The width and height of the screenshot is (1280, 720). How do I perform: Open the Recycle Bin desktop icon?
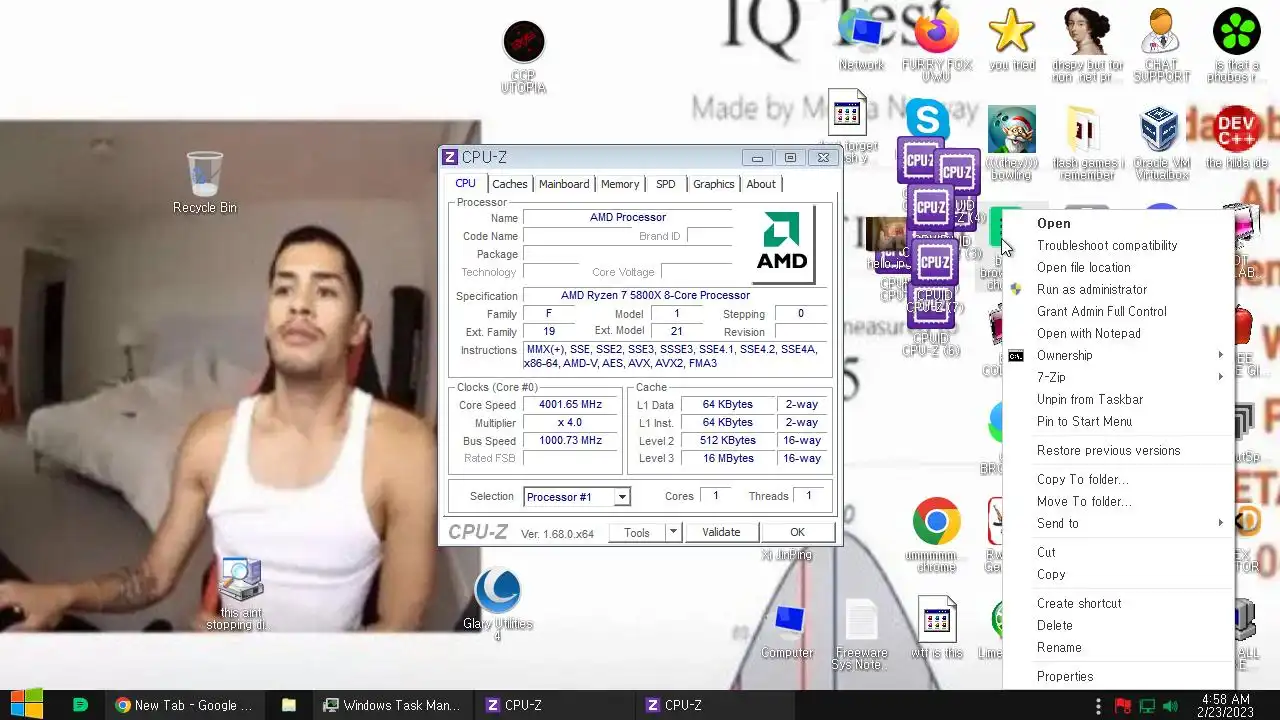[205, 182]
